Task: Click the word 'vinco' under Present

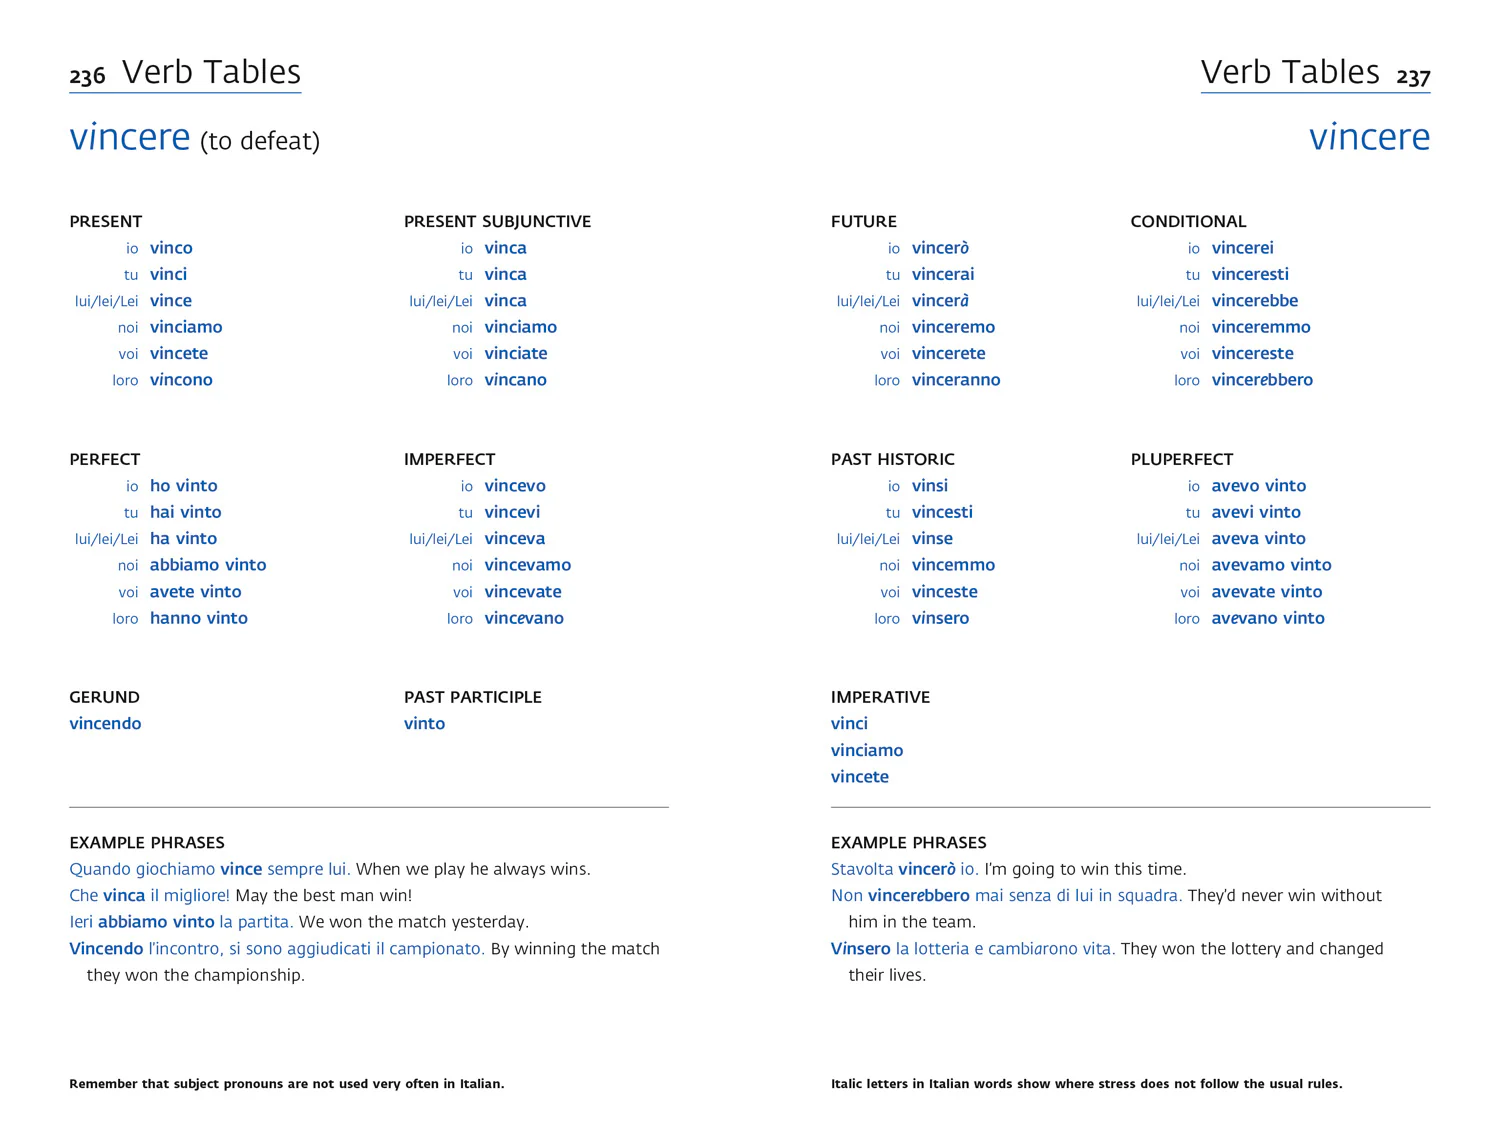Action: 171,248
